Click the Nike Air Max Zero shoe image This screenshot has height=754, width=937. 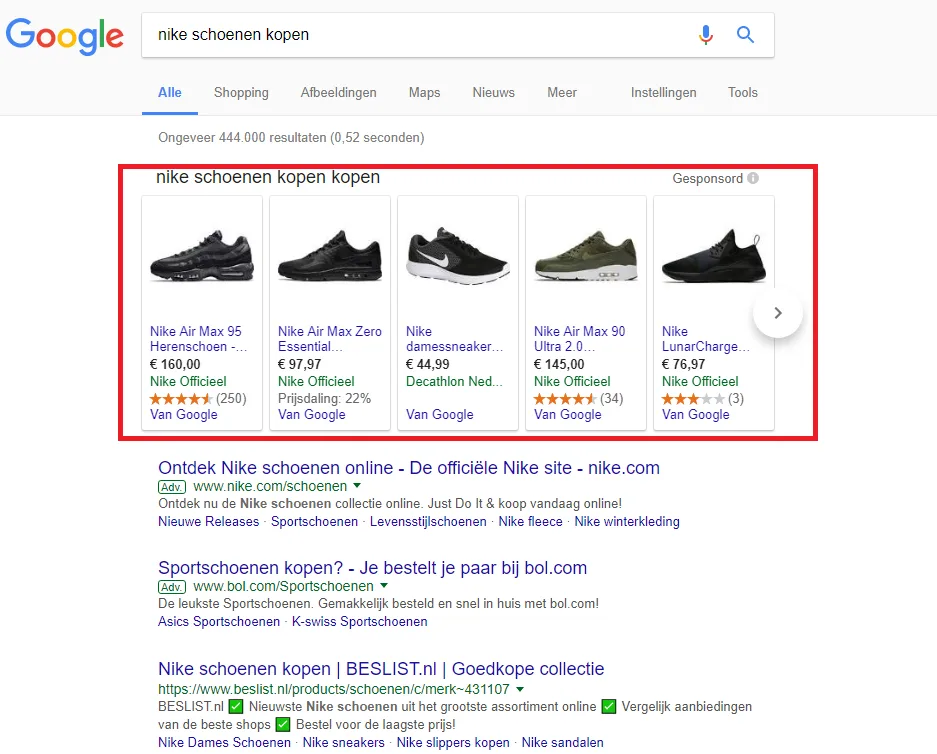pos(330,256)
